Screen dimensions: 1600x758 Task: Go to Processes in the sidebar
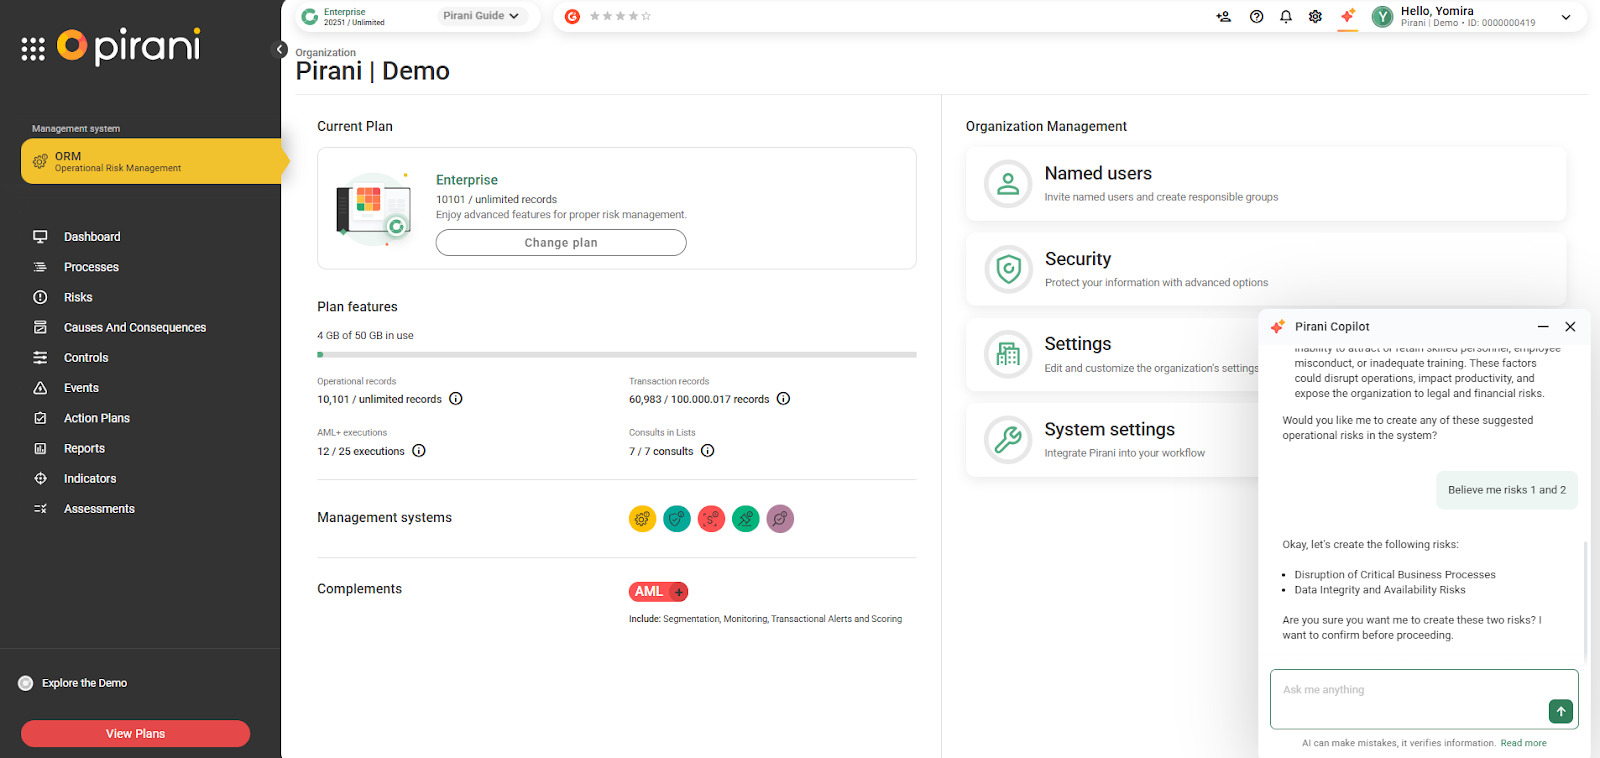91,267
